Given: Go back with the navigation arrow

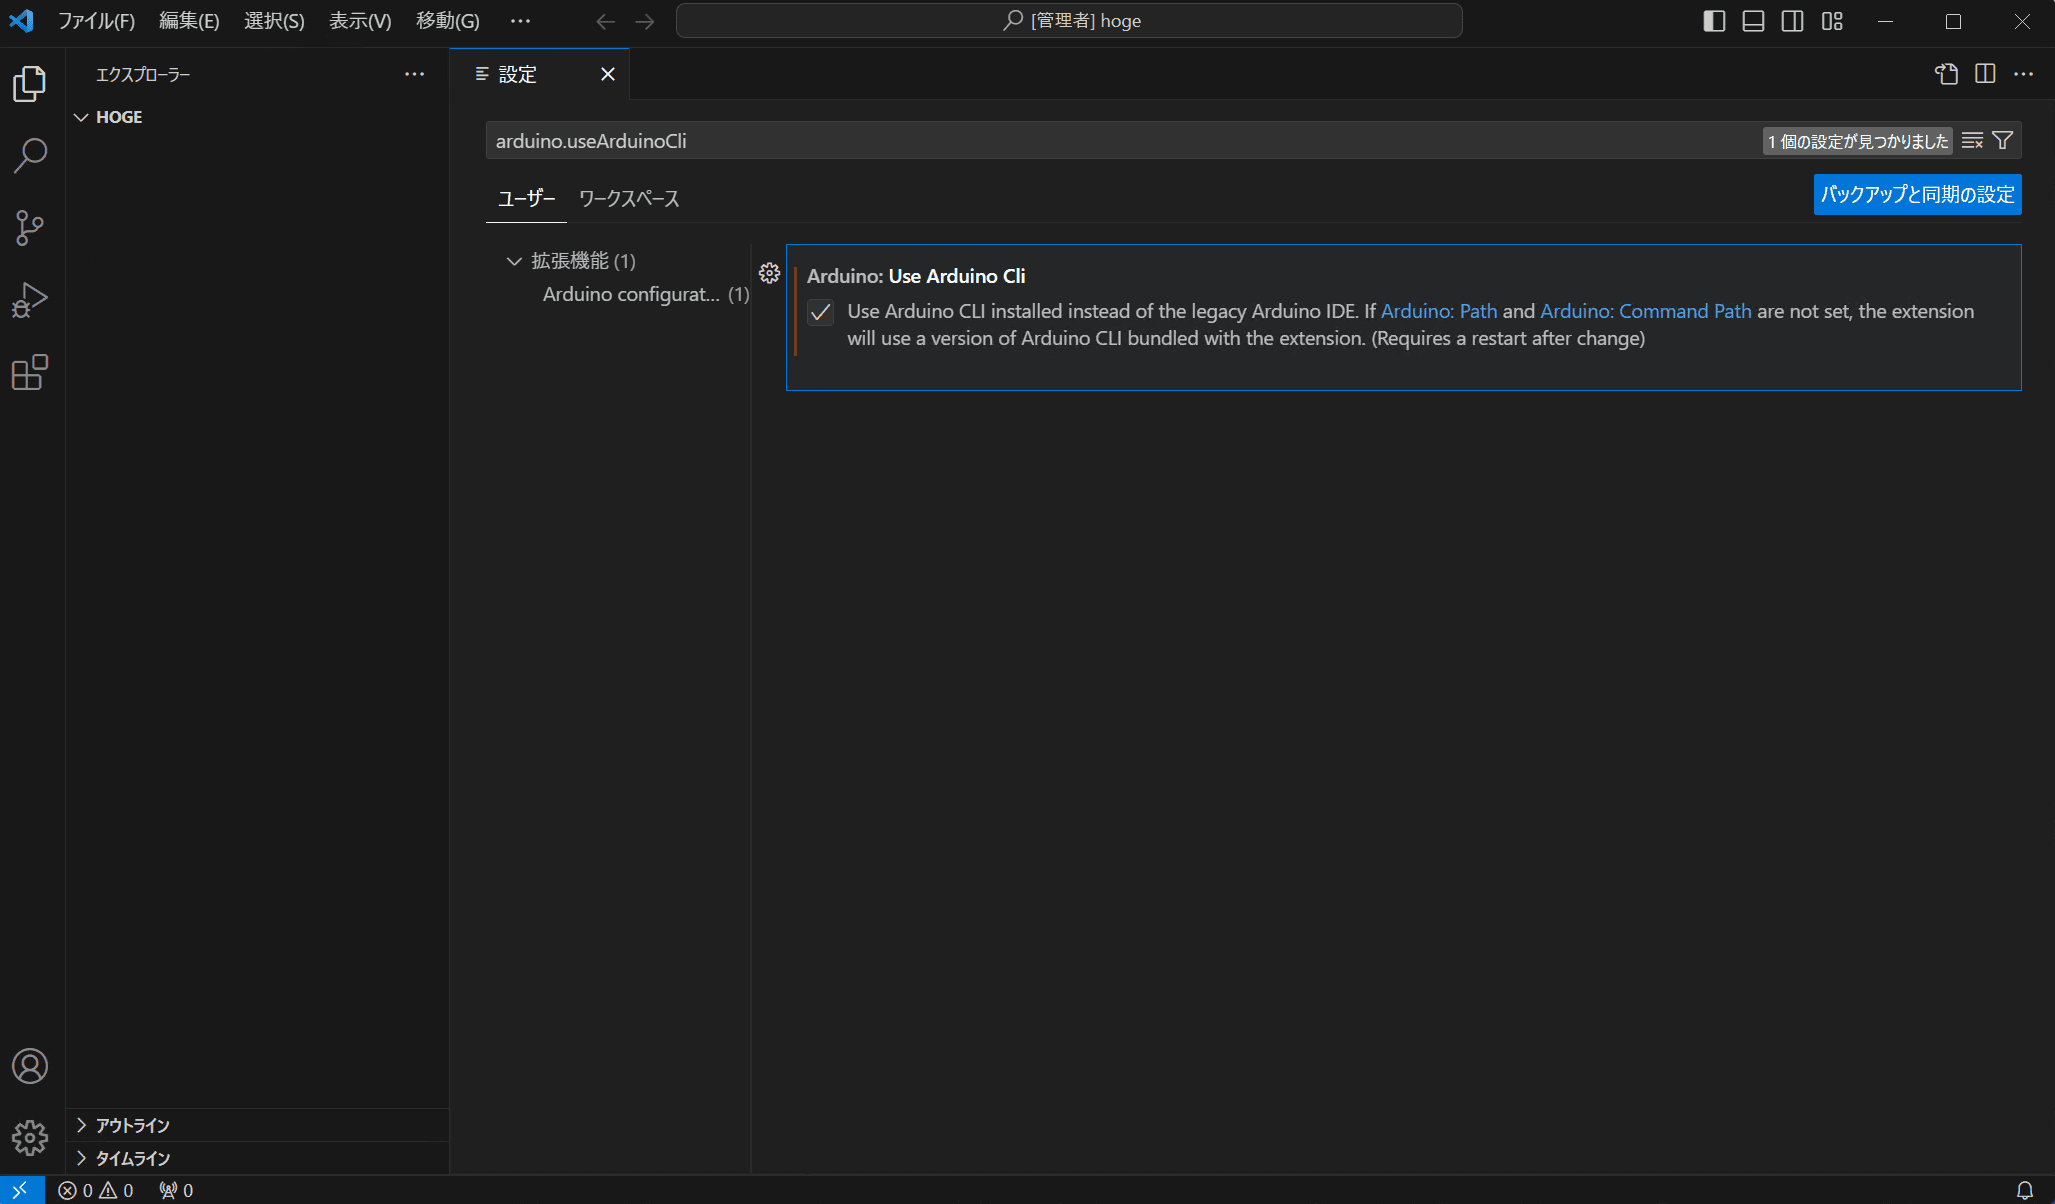Looking at the screenshot, I should pyautogui.click(x=605, y=21).
